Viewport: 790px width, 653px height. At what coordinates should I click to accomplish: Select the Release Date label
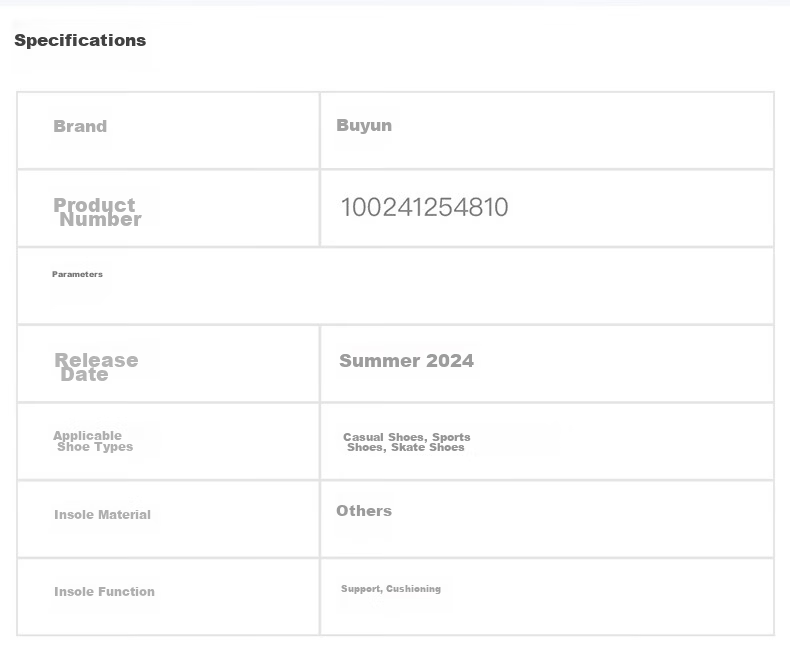point(96,367)
